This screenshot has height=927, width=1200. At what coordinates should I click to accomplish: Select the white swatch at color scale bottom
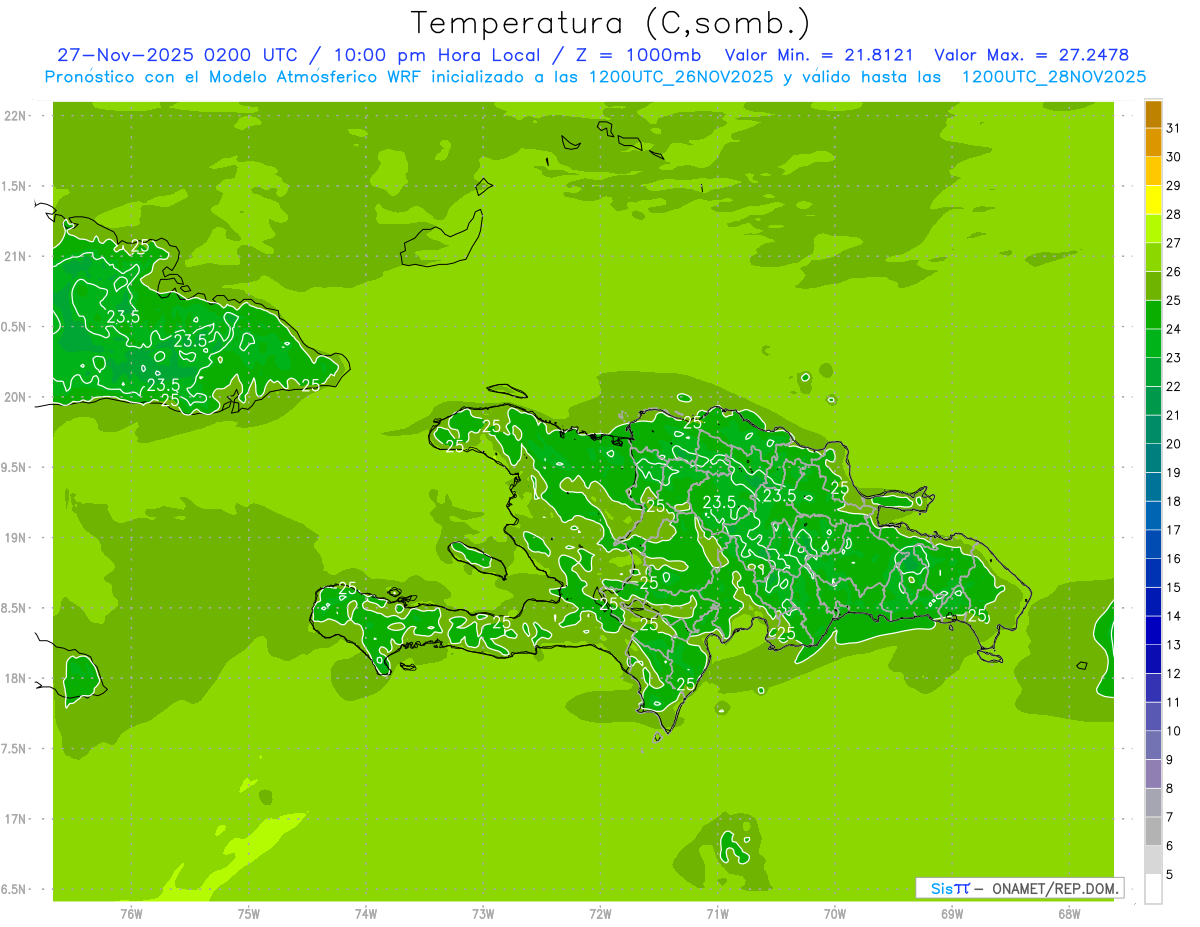[x=1153, y=888]
